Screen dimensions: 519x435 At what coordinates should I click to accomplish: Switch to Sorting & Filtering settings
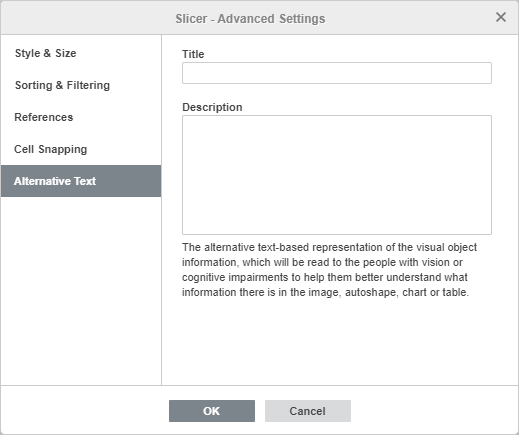tap(81, 85)
